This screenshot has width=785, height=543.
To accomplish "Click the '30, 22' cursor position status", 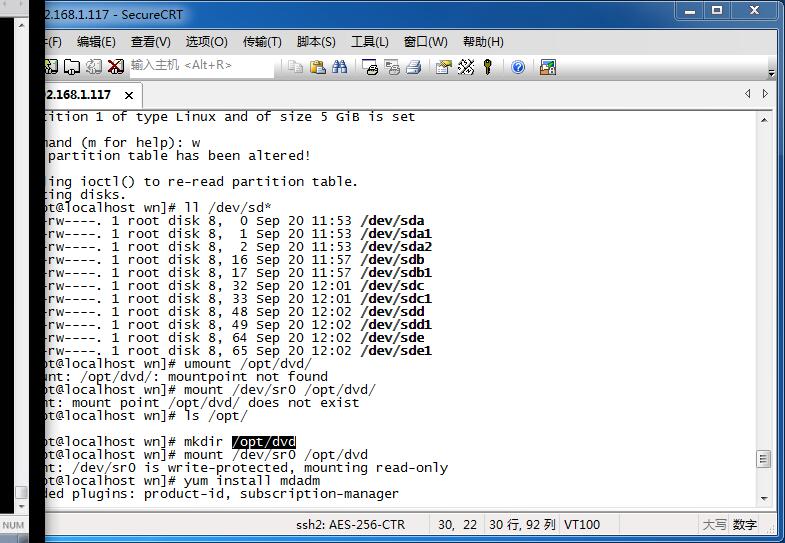I will tap(458, 524).
